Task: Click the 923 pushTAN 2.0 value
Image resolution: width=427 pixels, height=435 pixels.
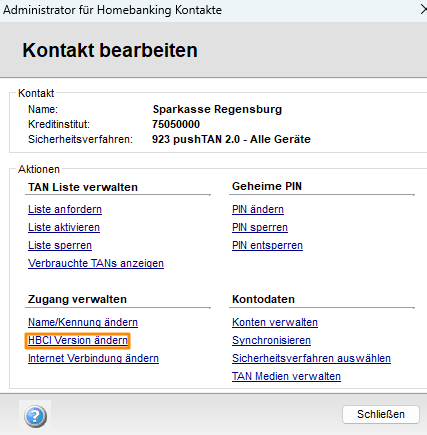Action: pos(231,139)
